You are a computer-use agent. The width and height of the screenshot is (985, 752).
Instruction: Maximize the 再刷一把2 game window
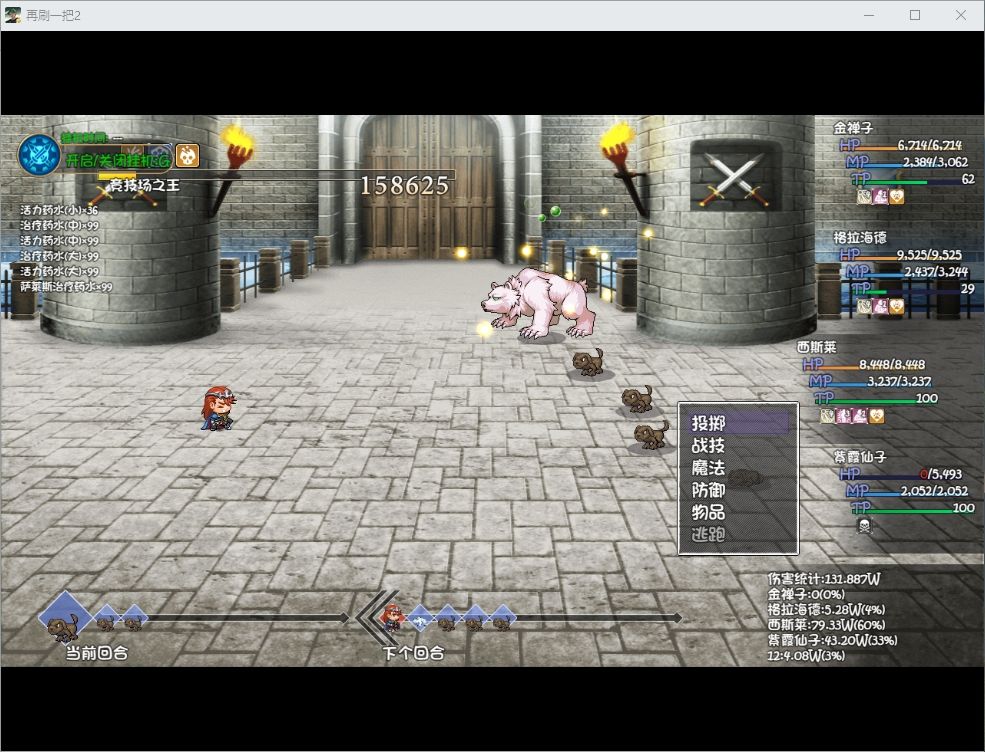coord(915,15)
